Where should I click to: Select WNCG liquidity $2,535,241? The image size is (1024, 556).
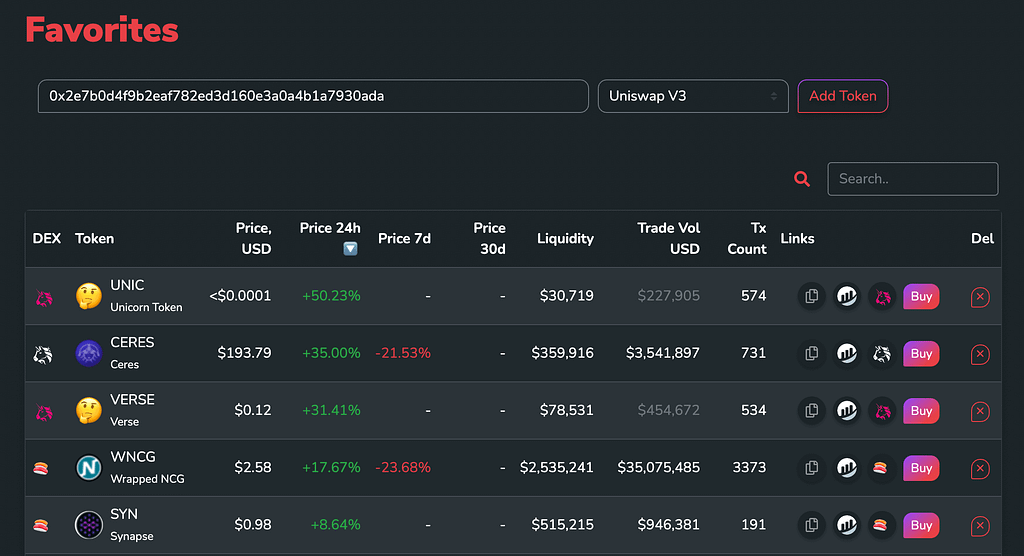click(x=556, y=468)
